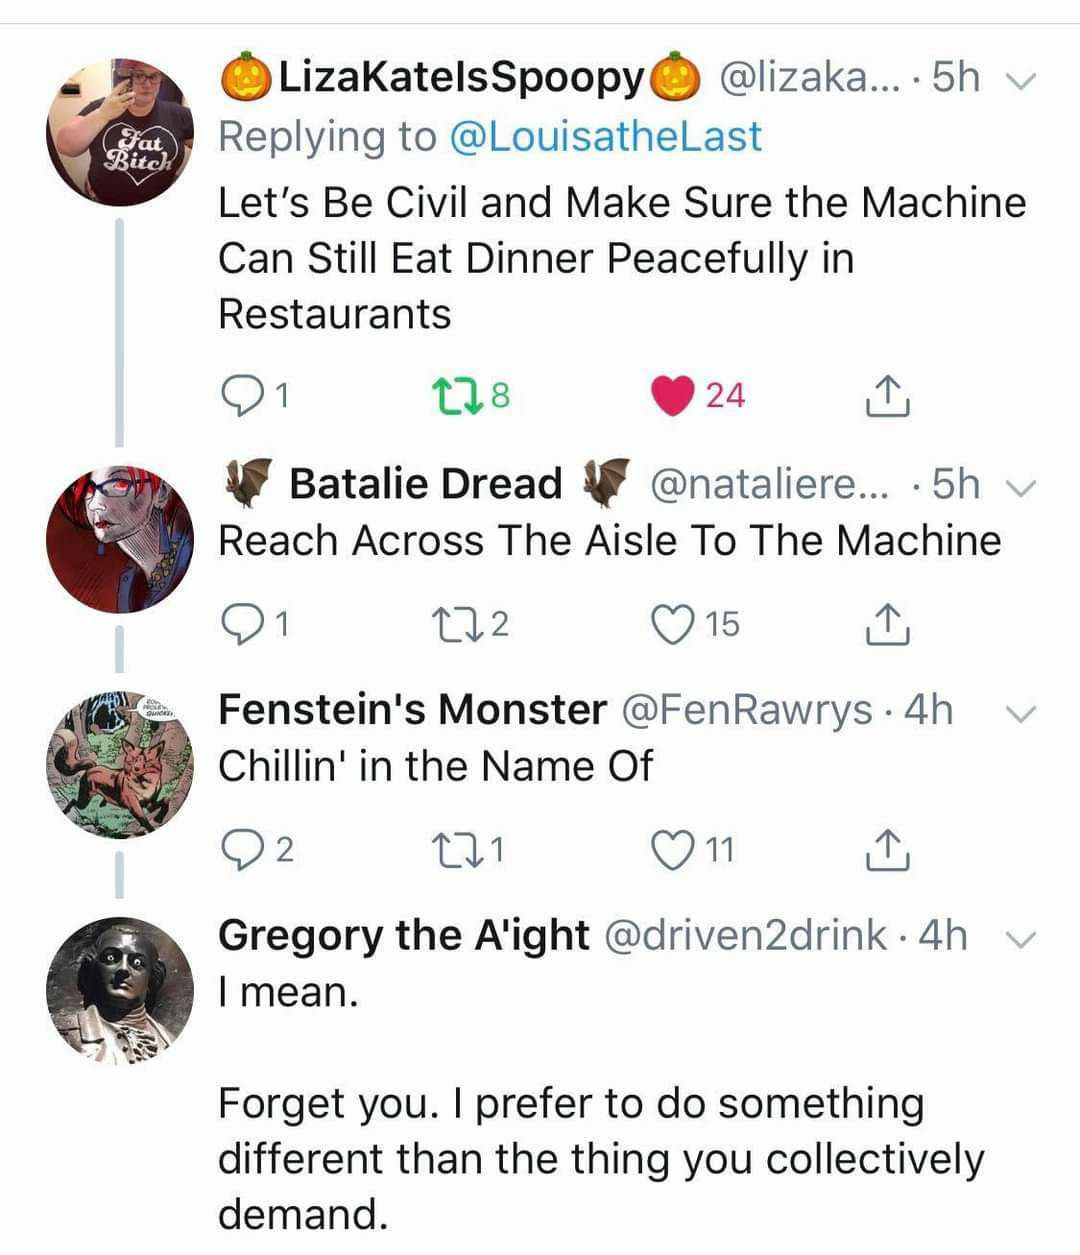Like Batalie Dread's tweet with 15 likes
Screen dimensions: 1080x1255
(672, 624)
